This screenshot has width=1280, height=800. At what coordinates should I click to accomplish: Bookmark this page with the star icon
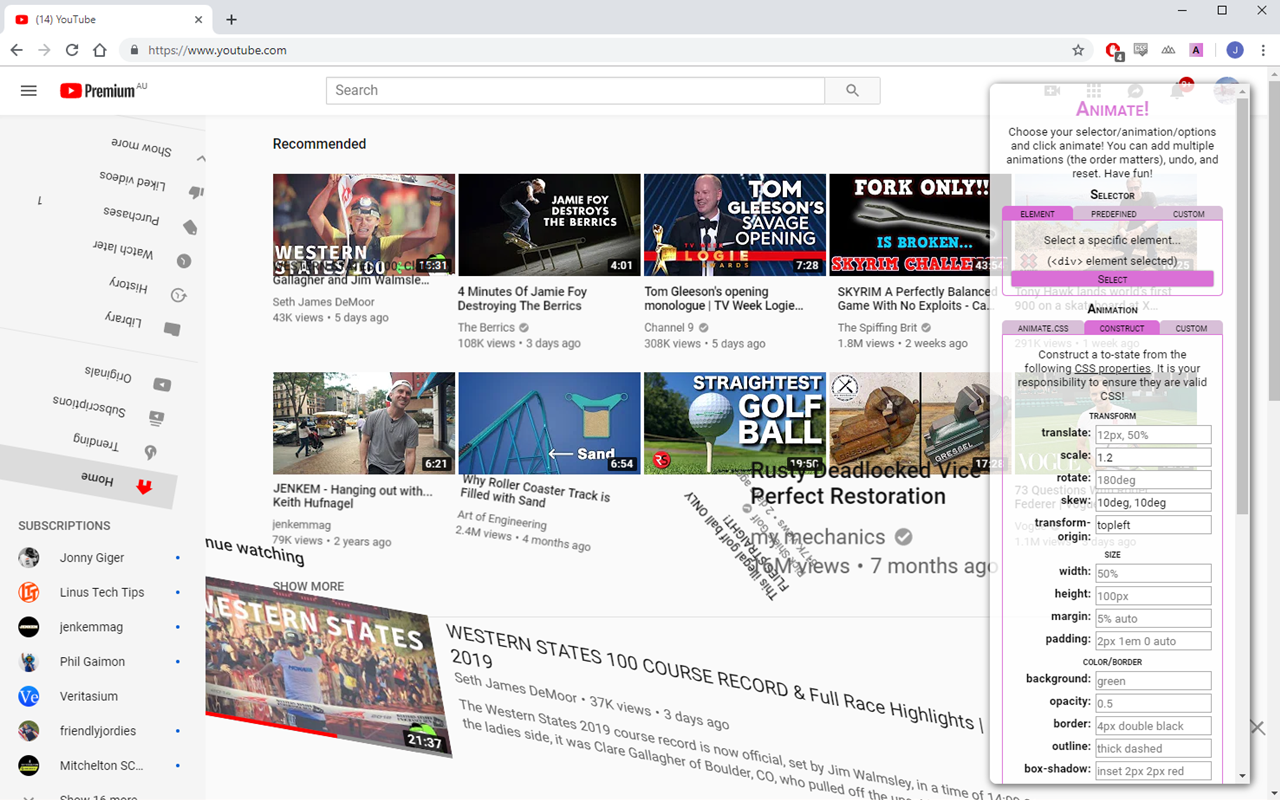point(1078,50)
